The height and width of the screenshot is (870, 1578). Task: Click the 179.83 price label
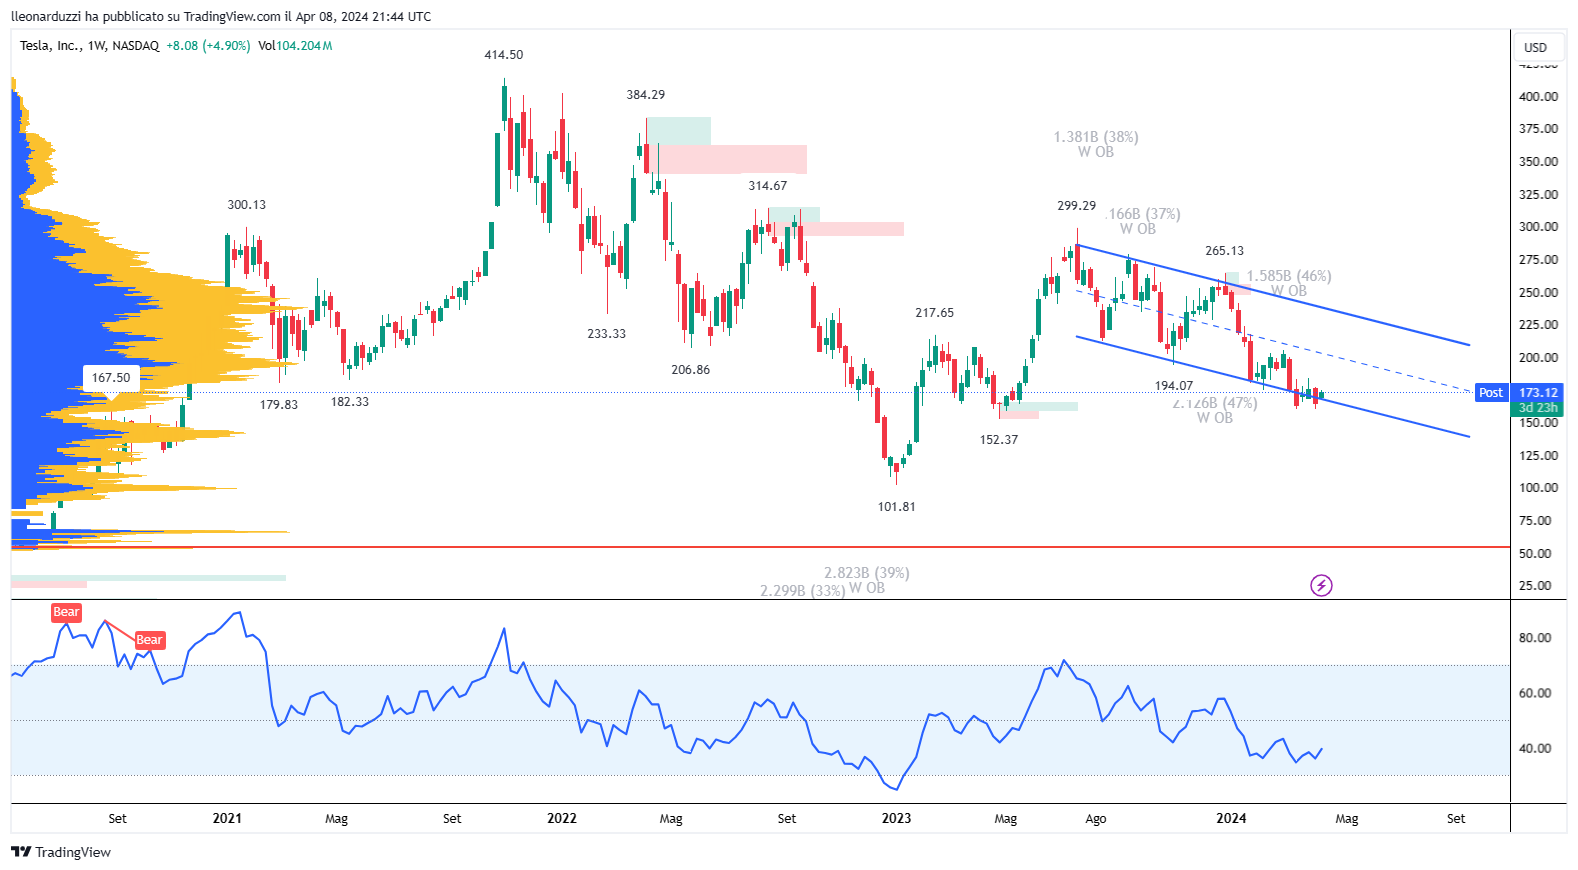[279, 405]
